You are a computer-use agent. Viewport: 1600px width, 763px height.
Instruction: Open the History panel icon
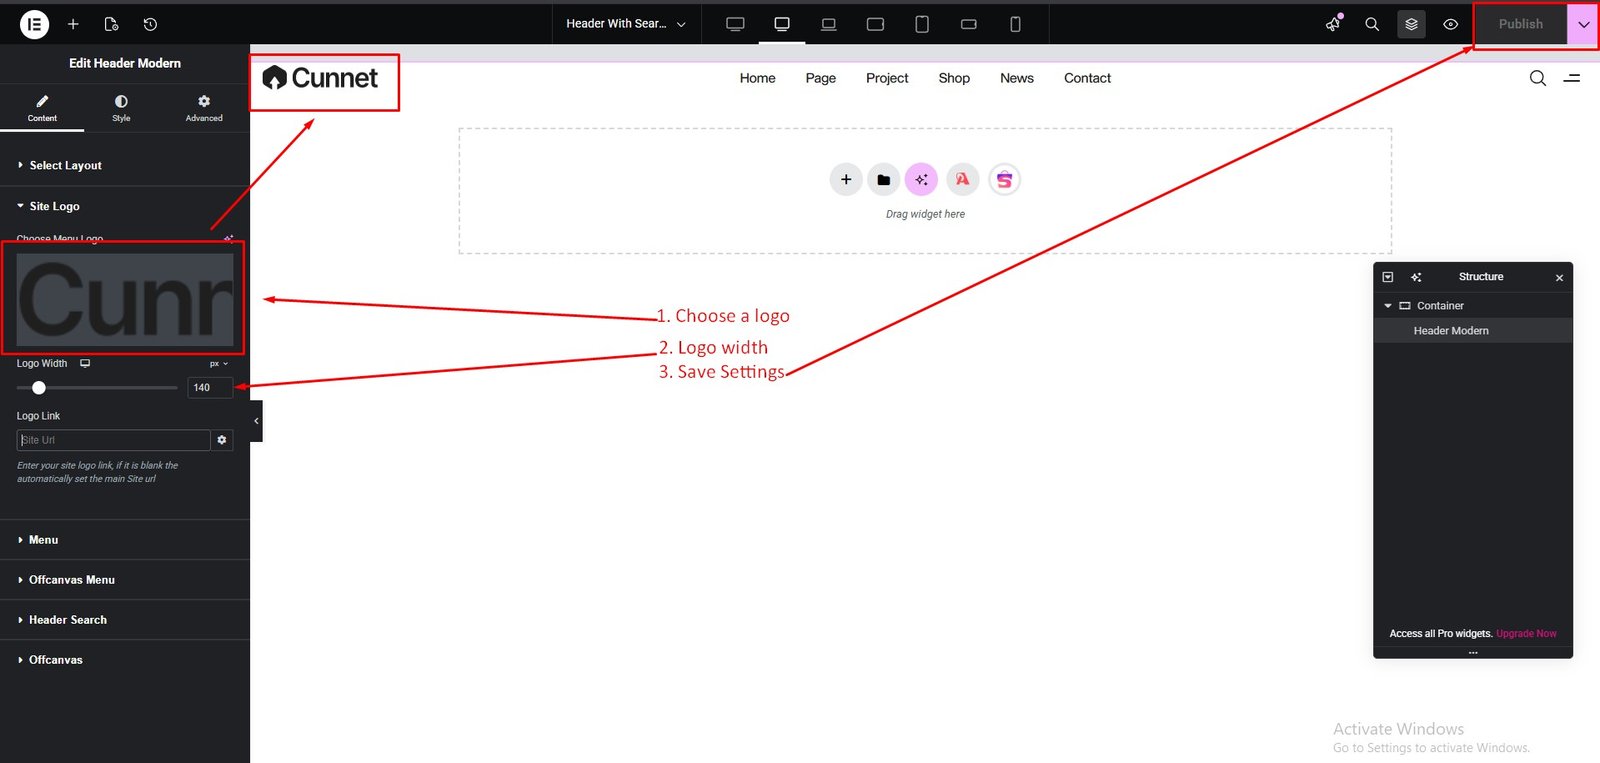(x=150, y=24)
